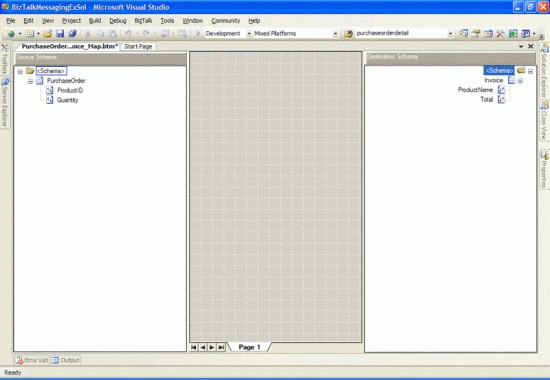Screen dimensions: 550x380
Task: Open the BizTalk menu
Action: (x=143, y=21)
